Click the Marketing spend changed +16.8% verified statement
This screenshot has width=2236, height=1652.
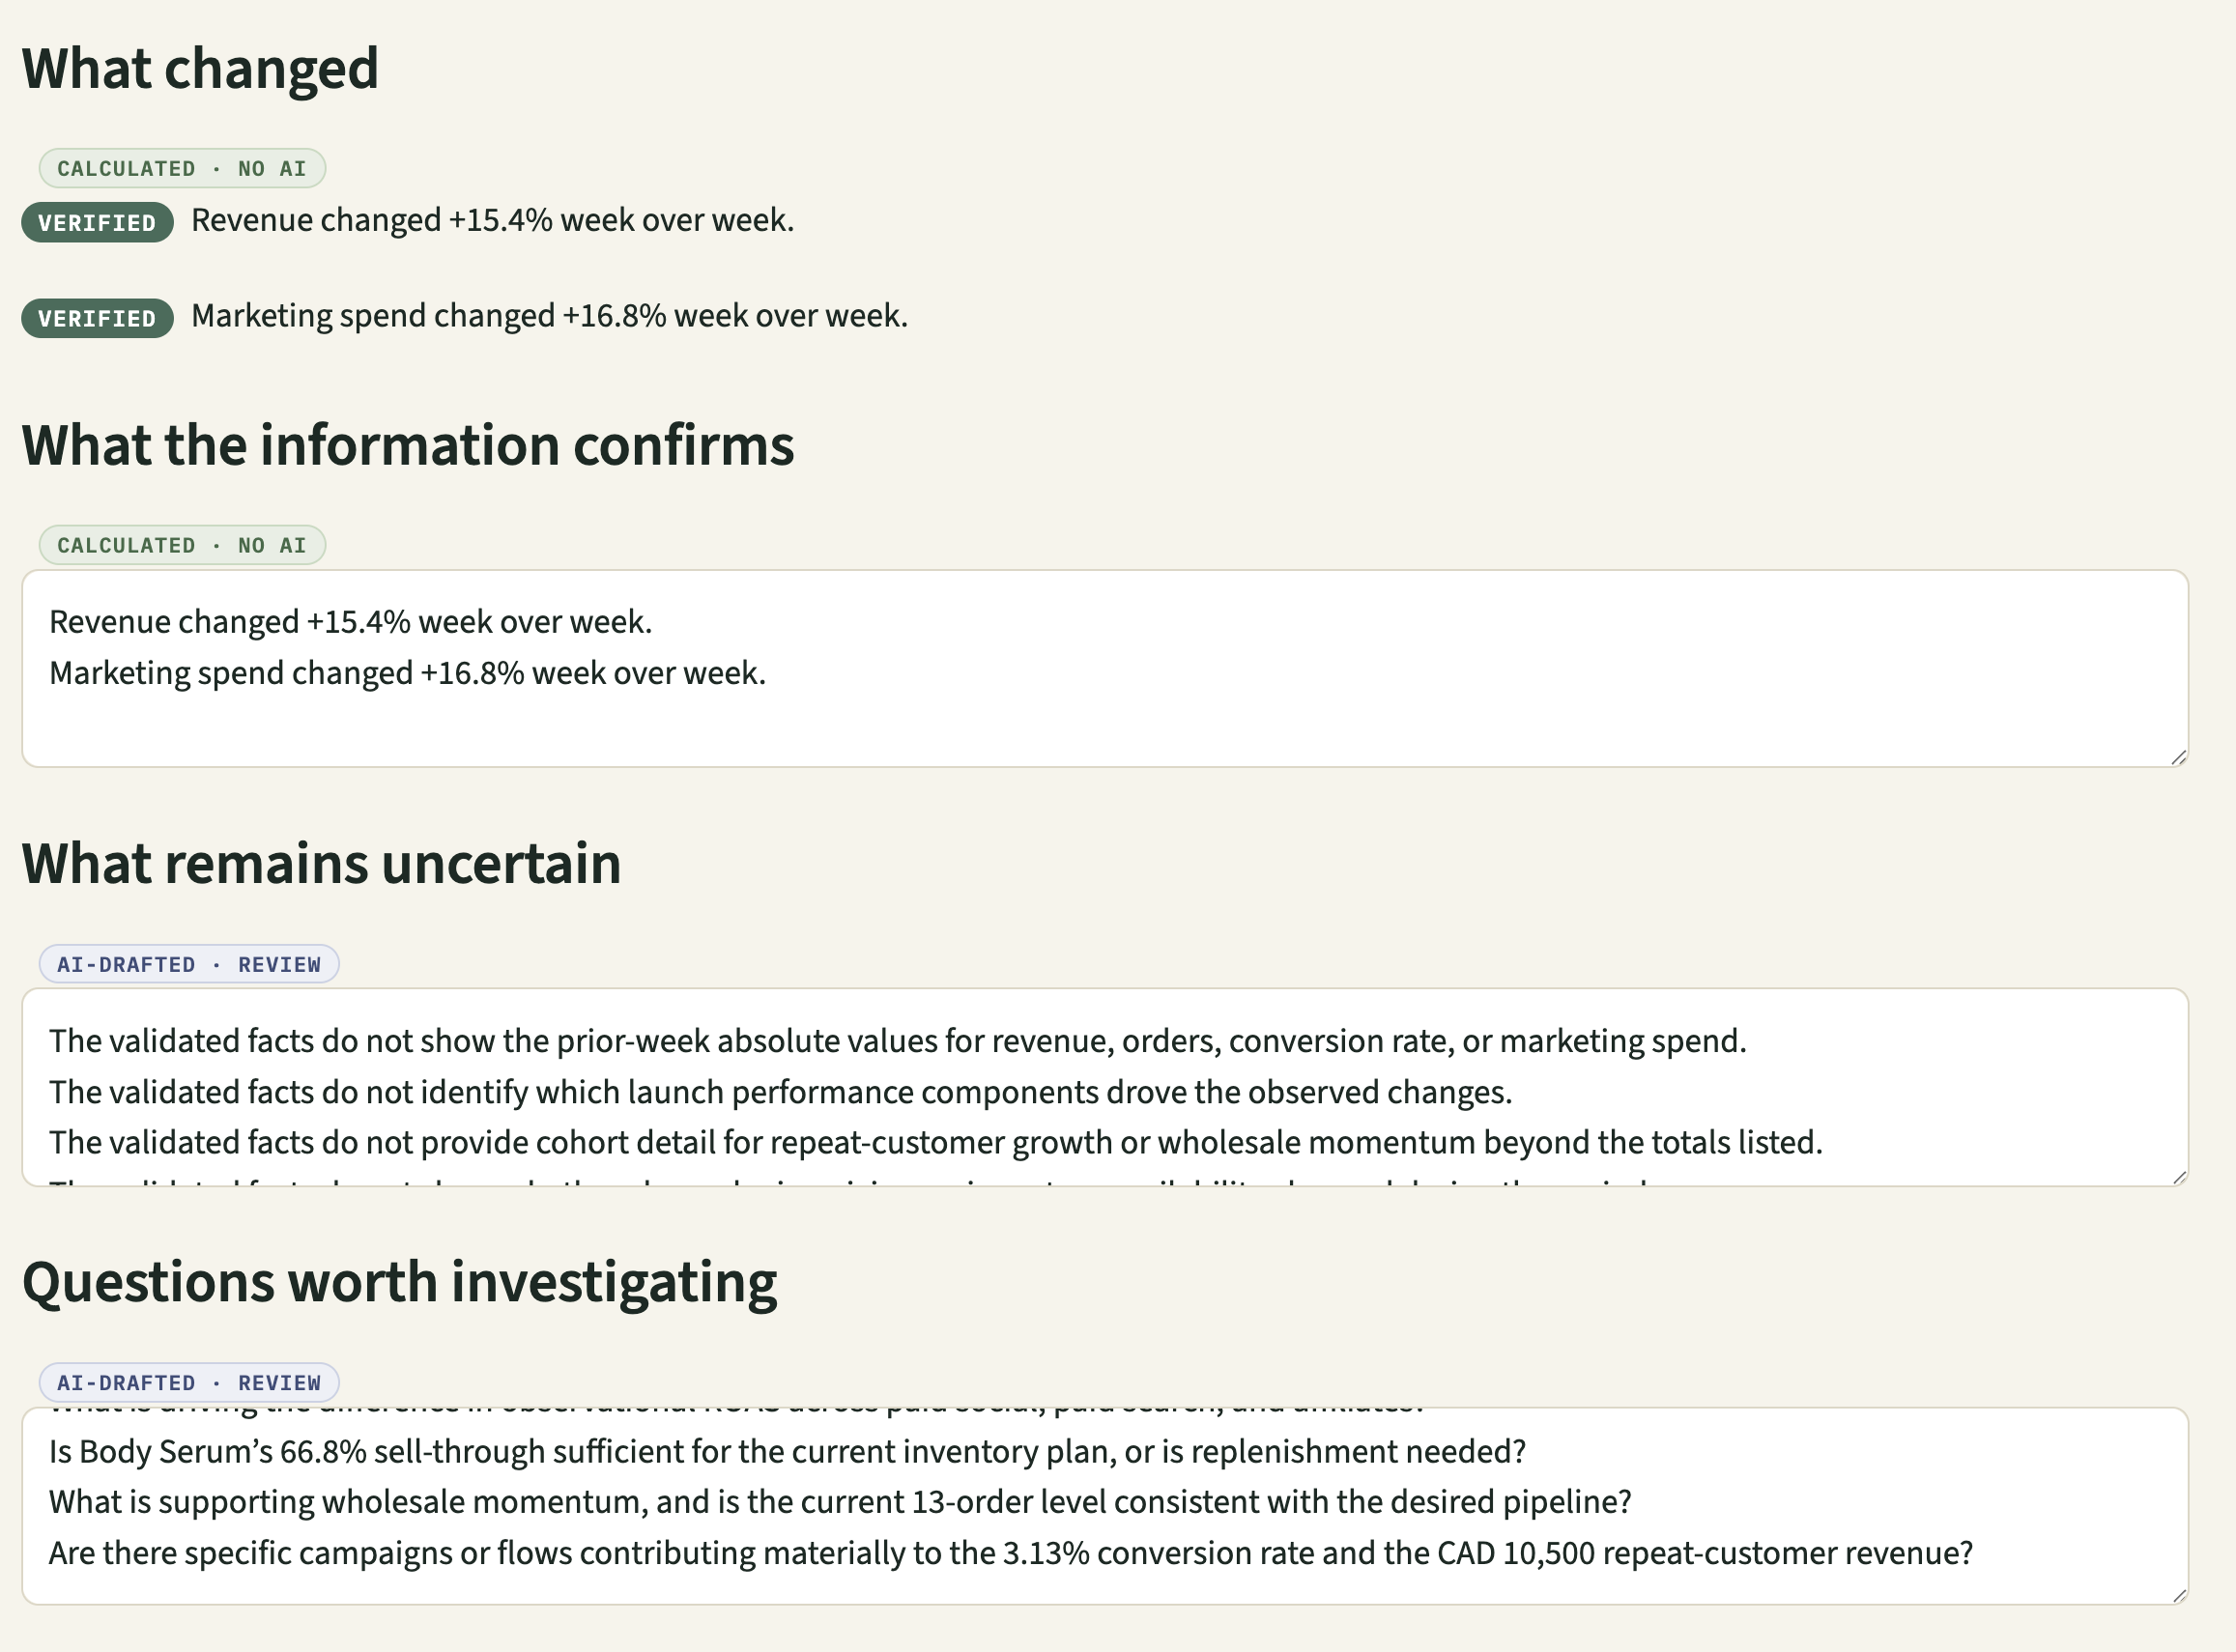click(549, 316)
